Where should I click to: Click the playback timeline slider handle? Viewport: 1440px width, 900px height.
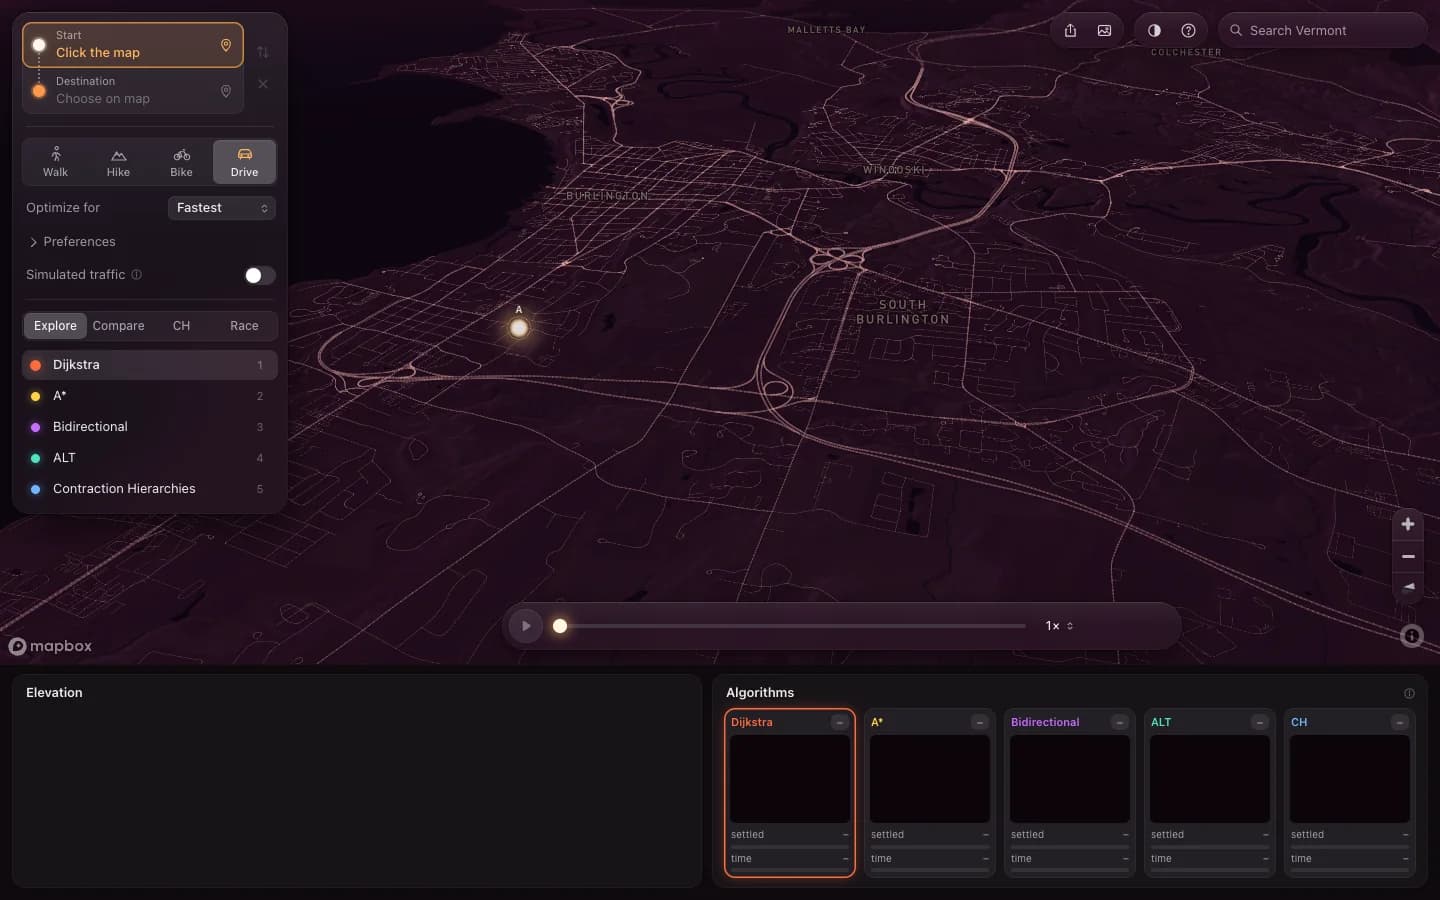[x=560, y=626]
